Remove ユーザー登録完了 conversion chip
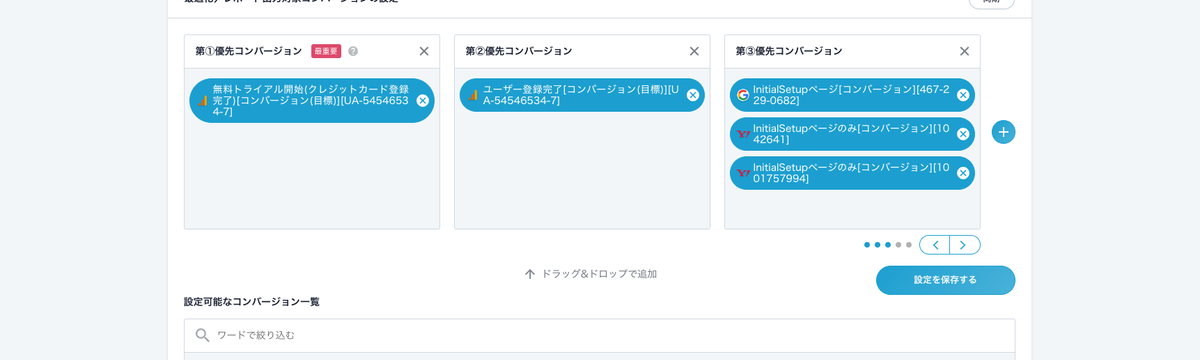 692,95
